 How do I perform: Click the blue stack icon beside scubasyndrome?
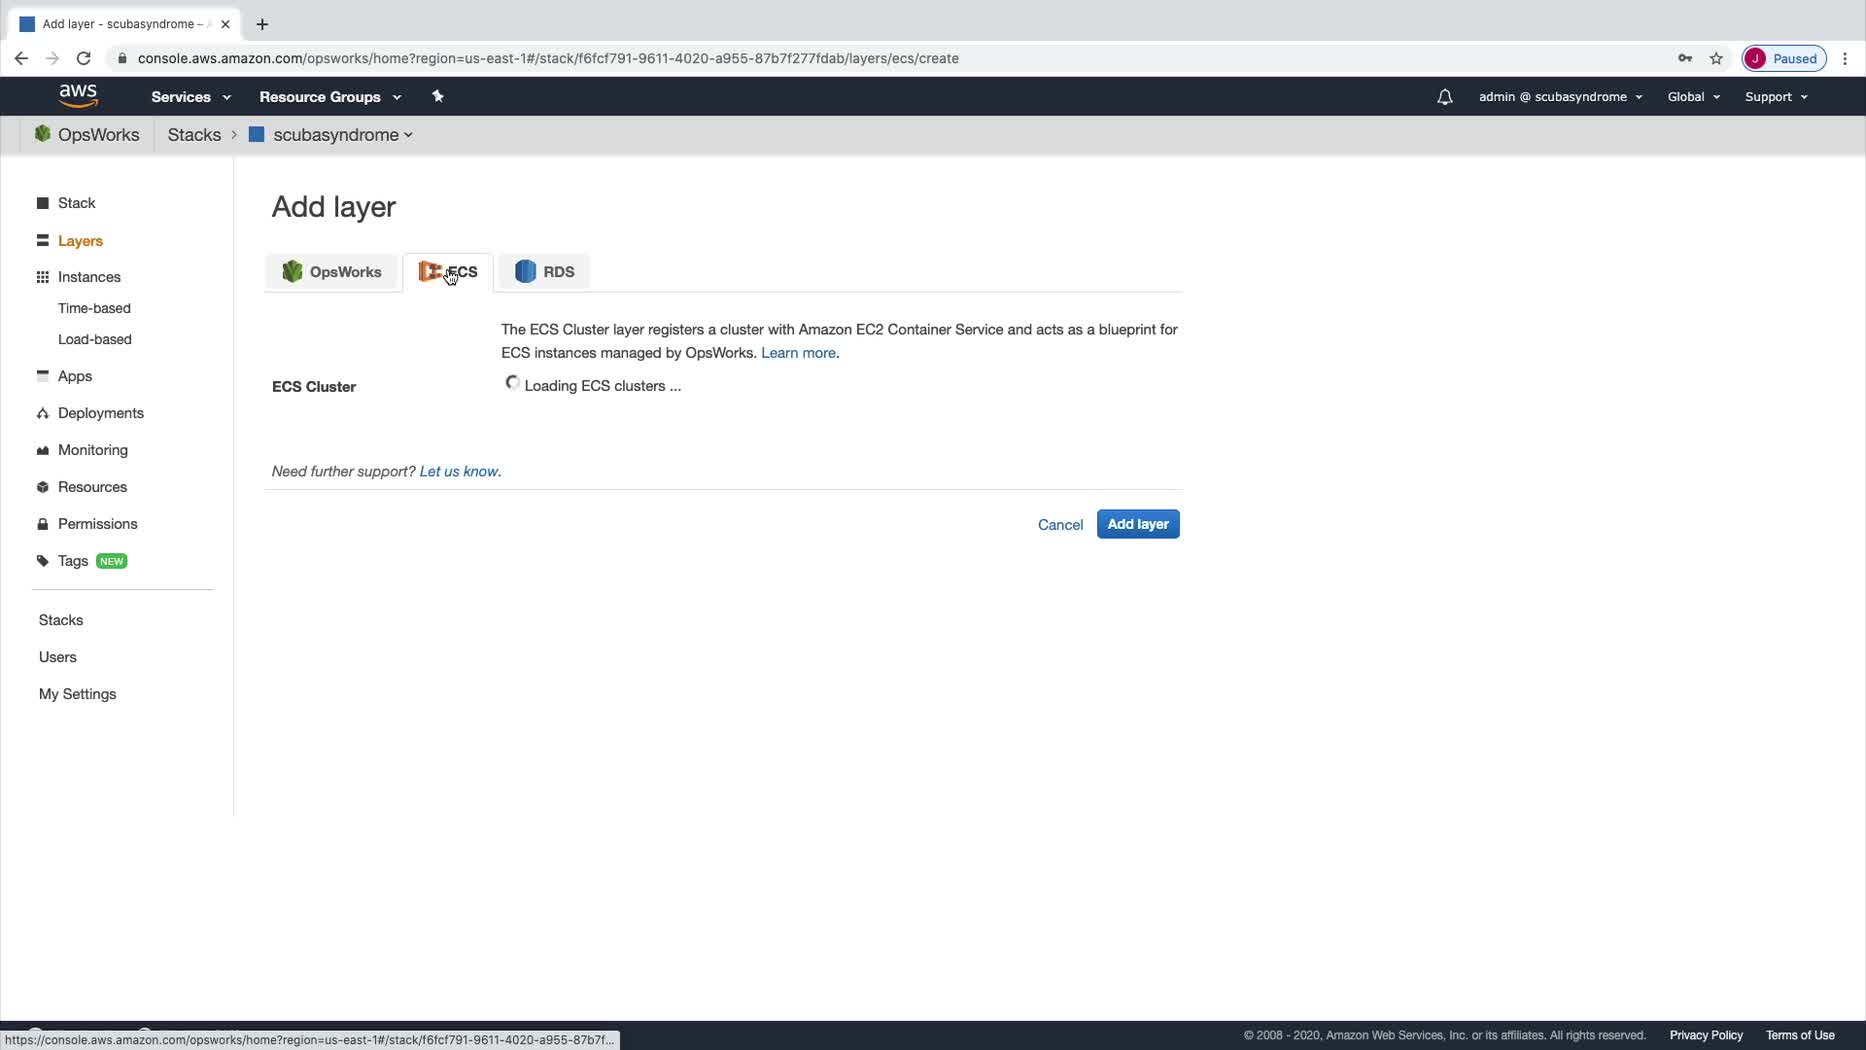coord(256,134)
